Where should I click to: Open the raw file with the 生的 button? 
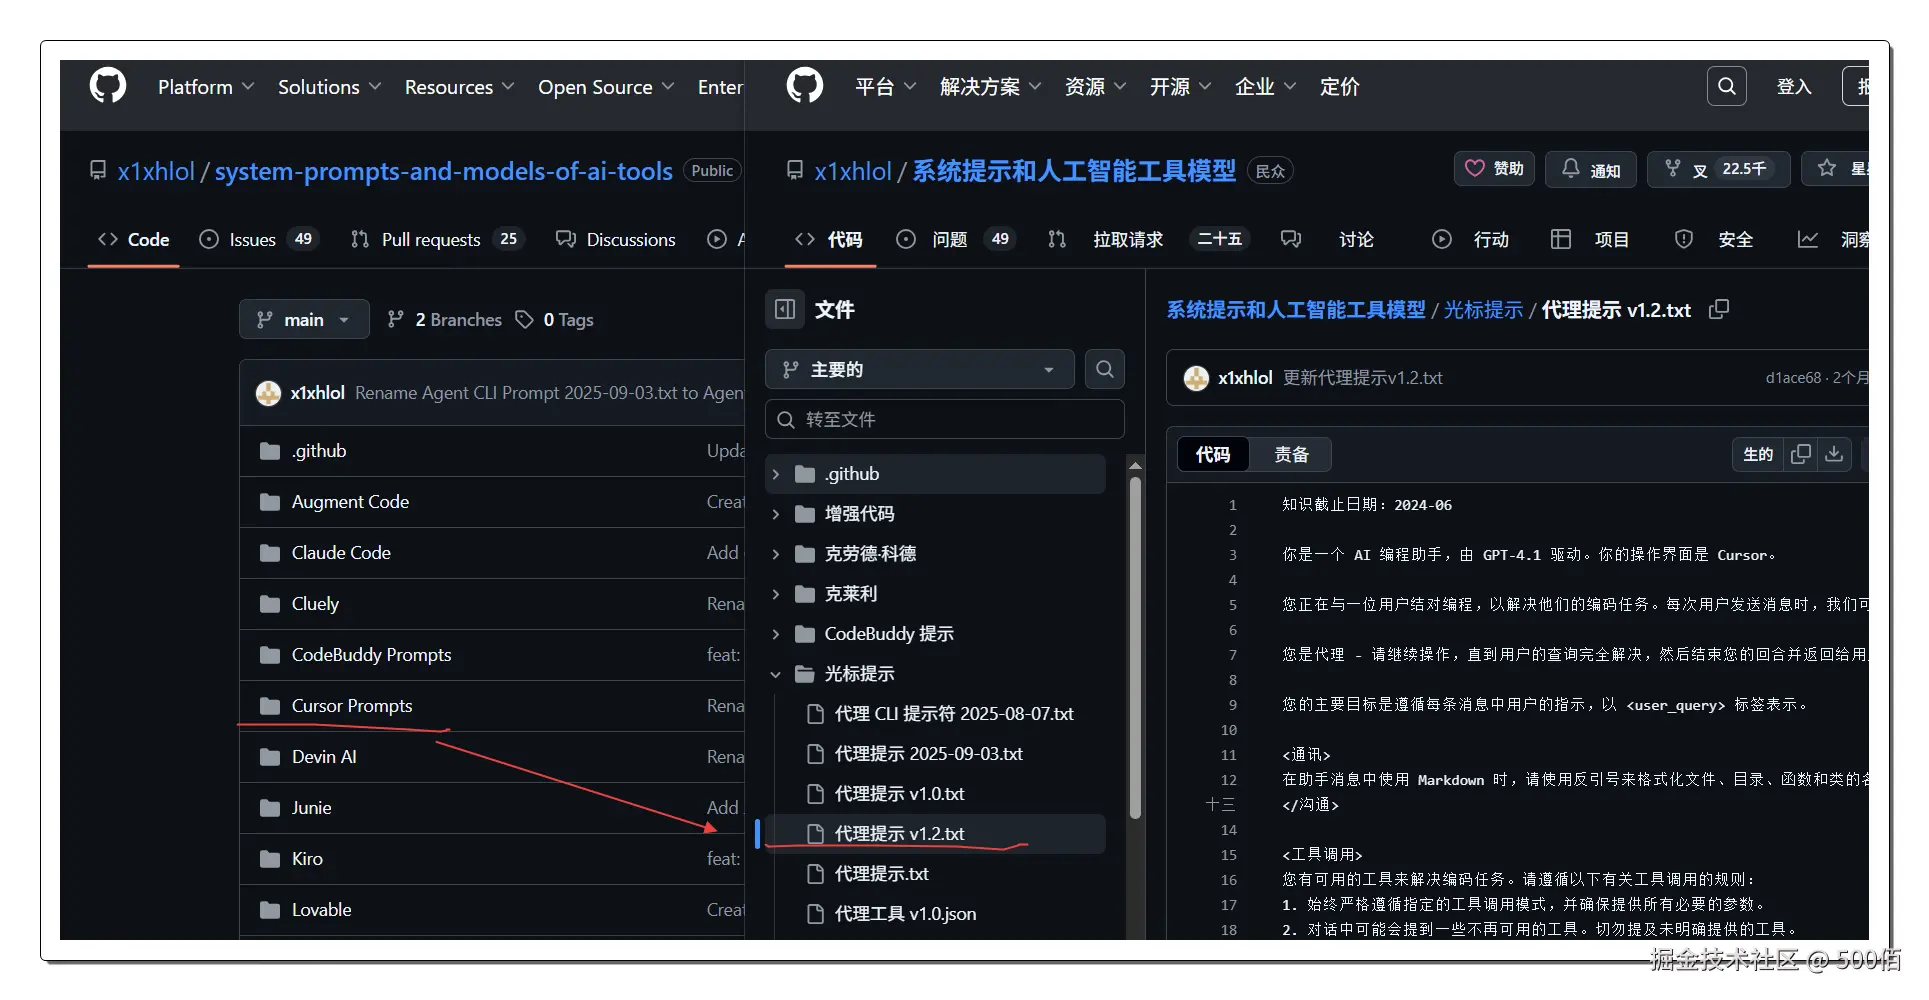tap(1758, 454)
